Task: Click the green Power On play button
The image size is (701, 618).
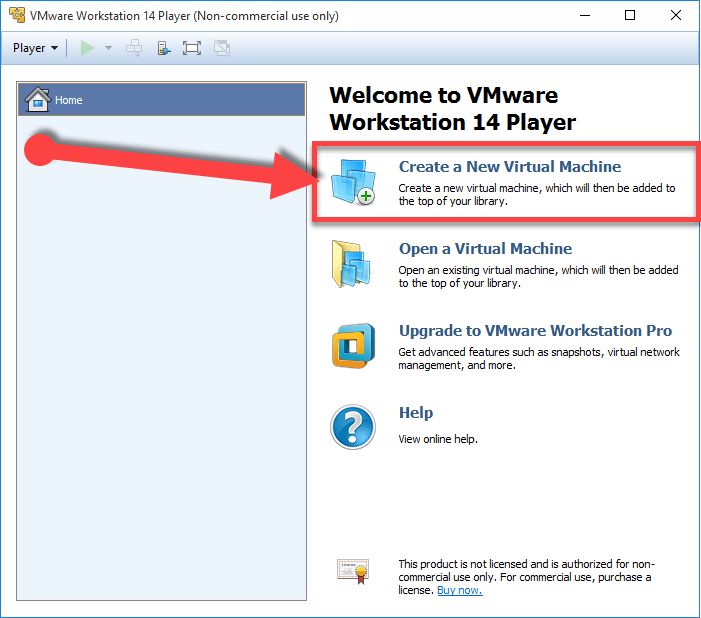Action: tap(88, 48)
